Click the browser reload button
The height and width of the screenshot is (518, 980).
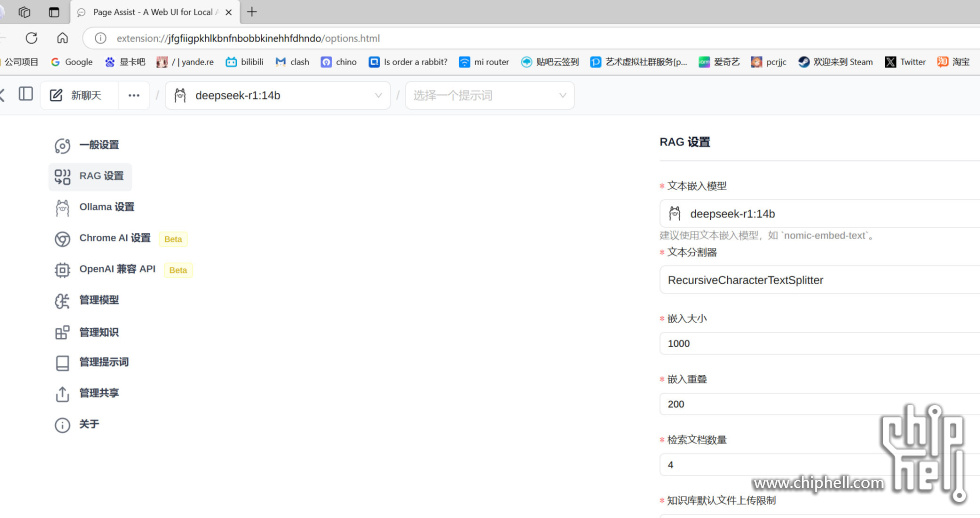coord(31,38)
